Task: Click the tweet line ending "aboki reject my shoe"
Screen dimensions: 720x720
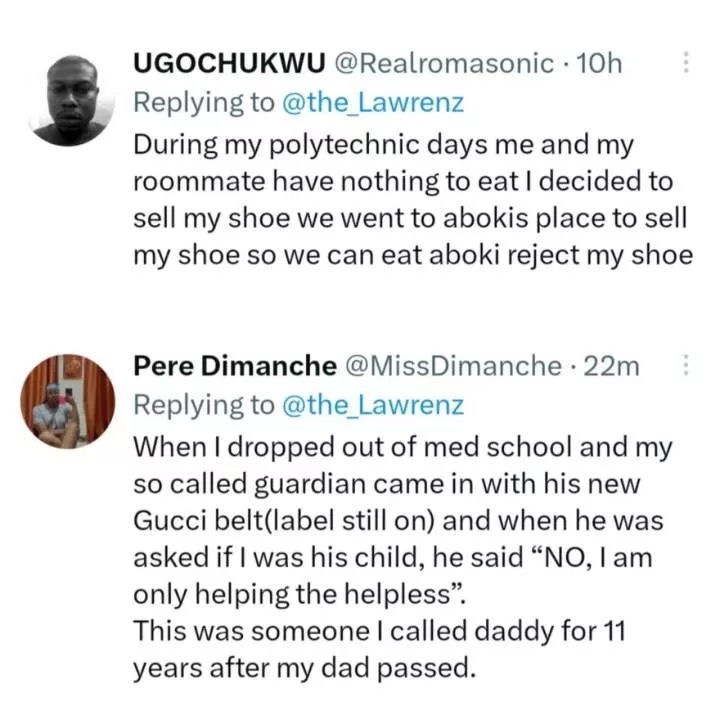Action: coord(413,256)
